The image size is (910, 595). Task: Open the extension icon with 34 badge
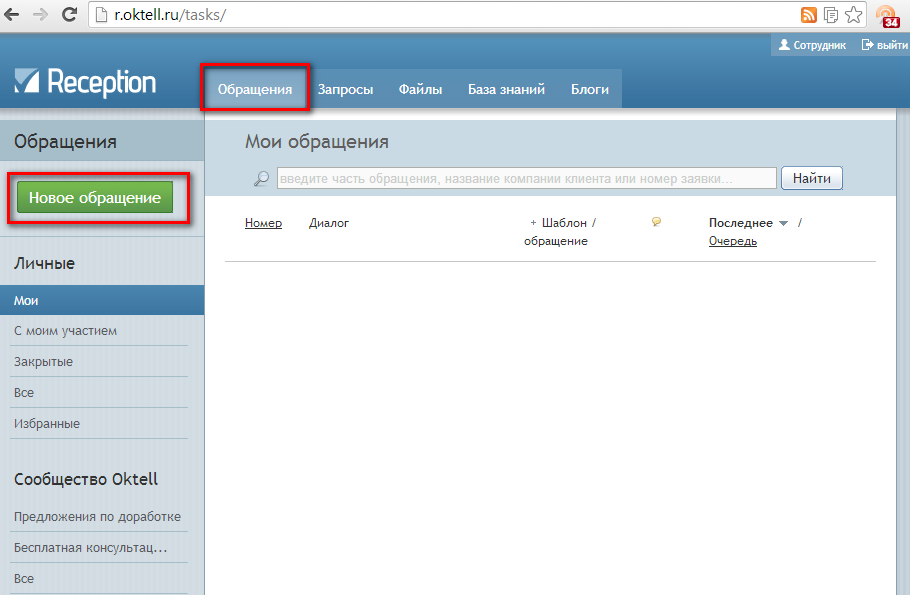tap(886, 16)
